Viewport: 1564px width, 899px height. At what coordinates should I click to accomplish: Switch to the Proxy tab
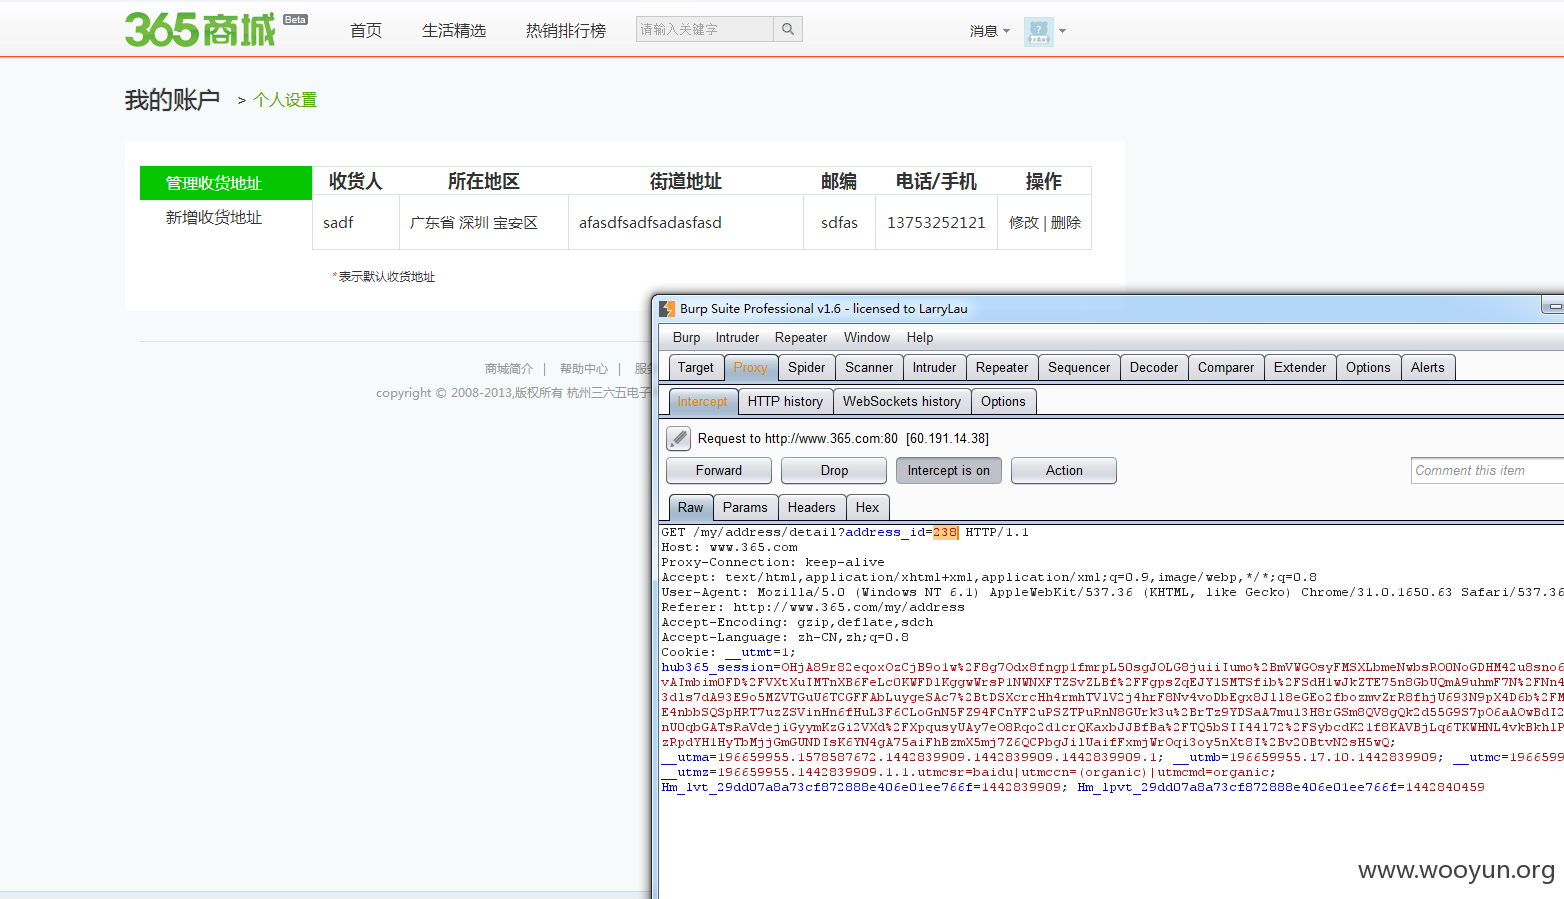click(x=750, y=368)
